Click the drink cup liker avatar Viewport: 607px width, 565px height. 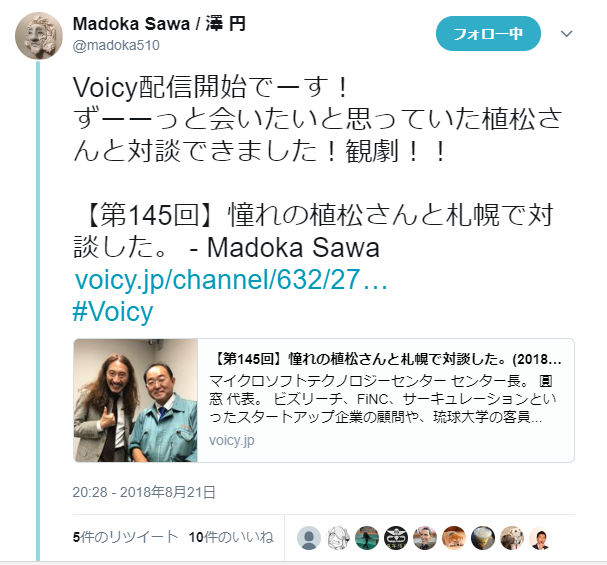(x=483, y=538)
